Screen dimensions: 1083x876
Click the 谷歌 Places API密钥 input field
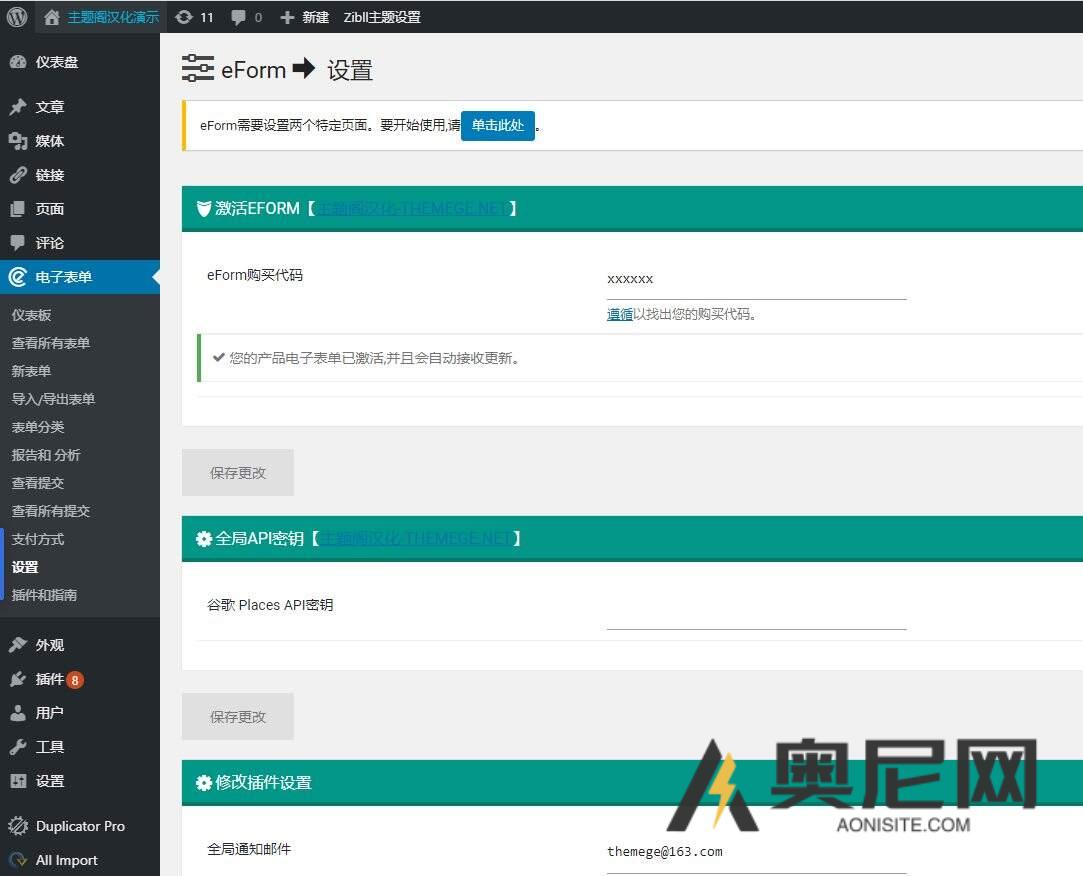pyautogui.click(x=756, y=611)
